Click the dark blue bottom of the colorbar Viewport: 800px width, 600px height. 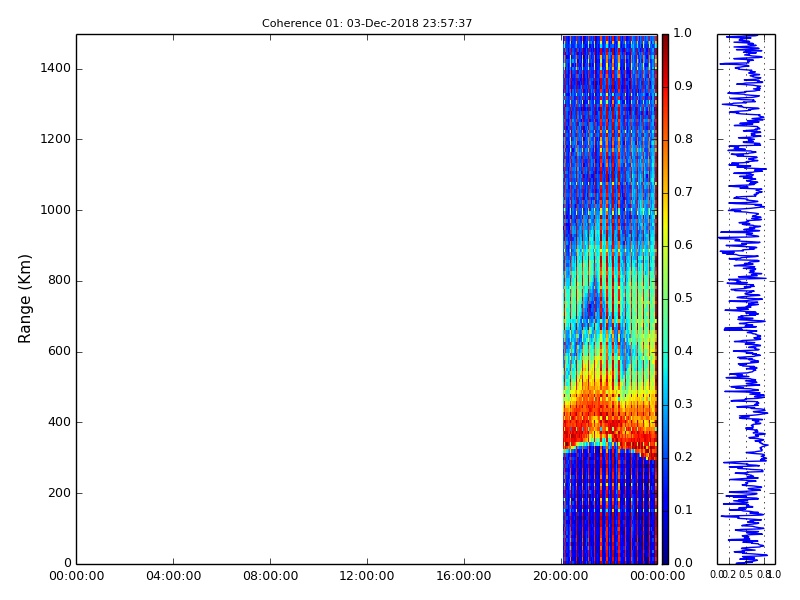pos(665,554)
